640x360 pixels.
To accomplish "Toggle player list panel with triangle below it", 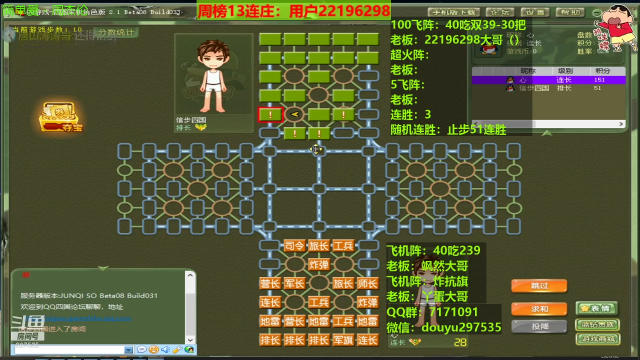I will 547,133.
